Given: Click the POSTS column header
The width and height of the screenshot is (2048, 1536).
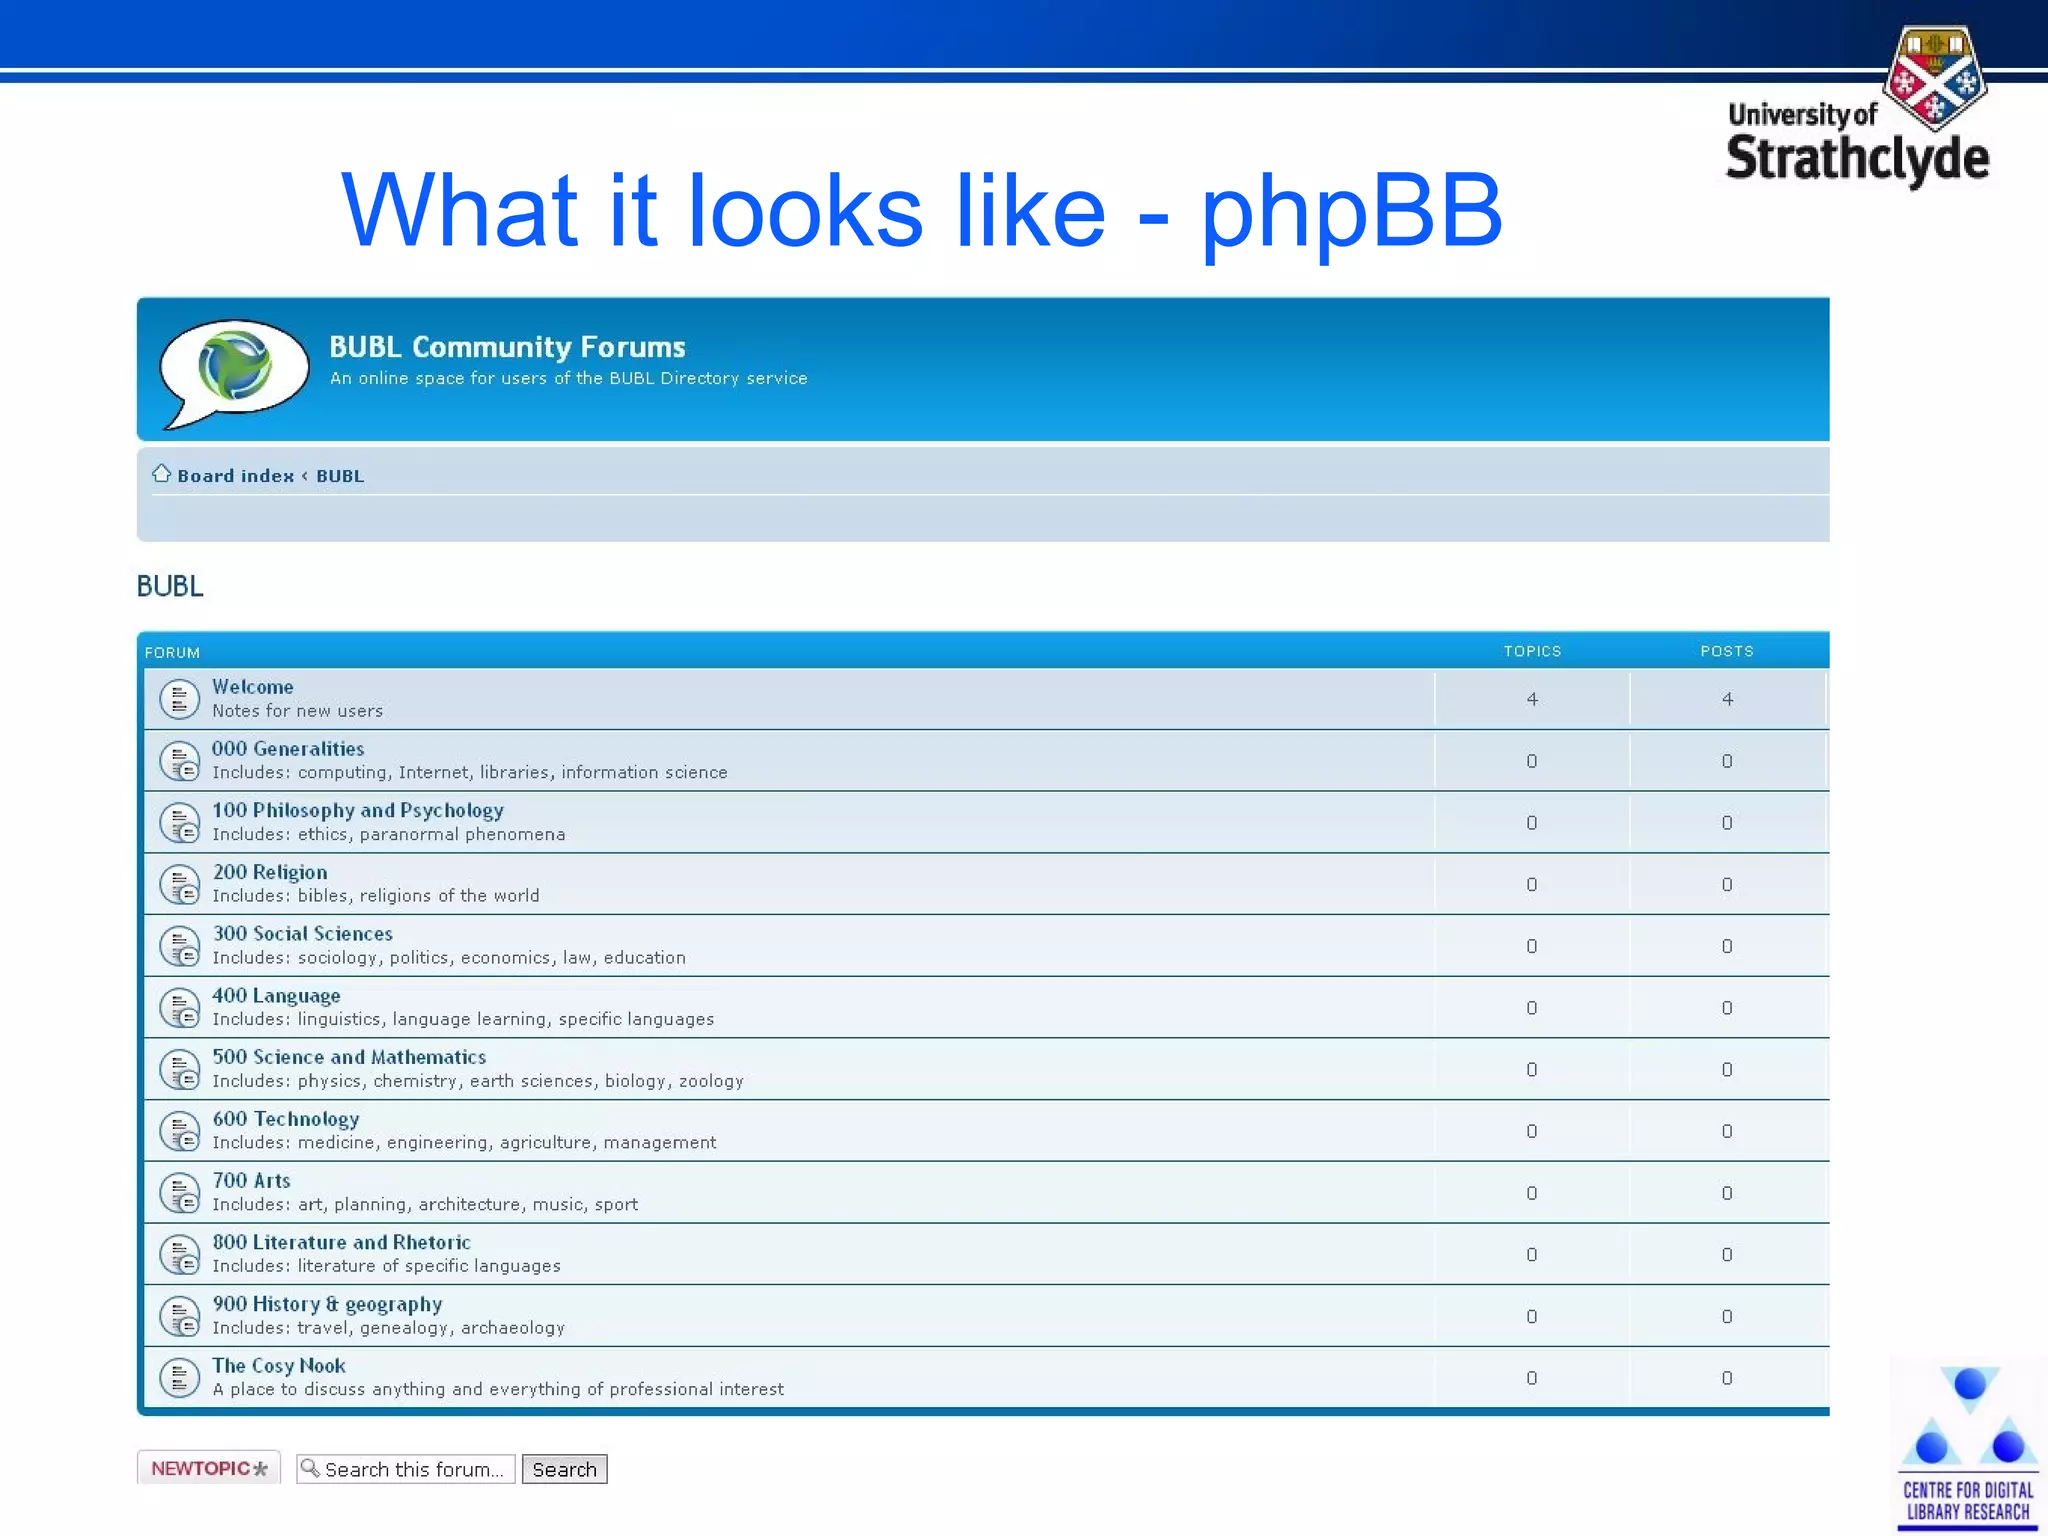Looking at the screenshot, I should click(1727, 651).
